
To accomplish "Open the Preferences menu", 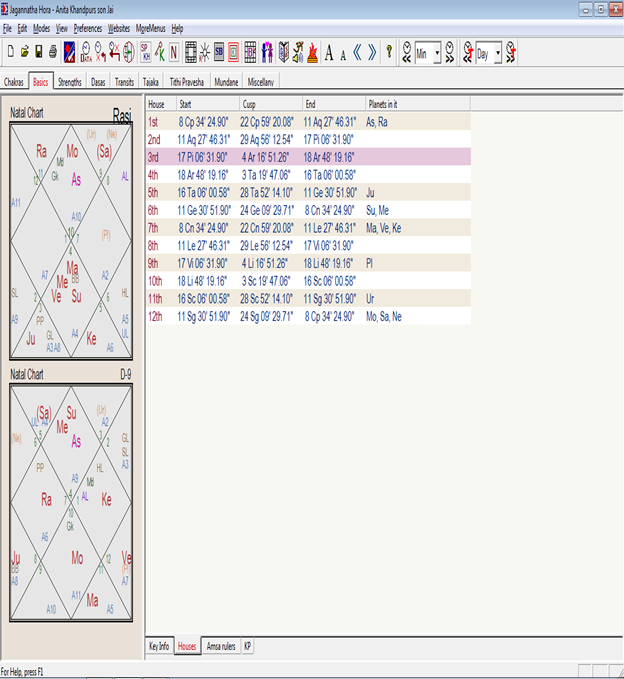I will pyautogui.click(x=87, y=29).
